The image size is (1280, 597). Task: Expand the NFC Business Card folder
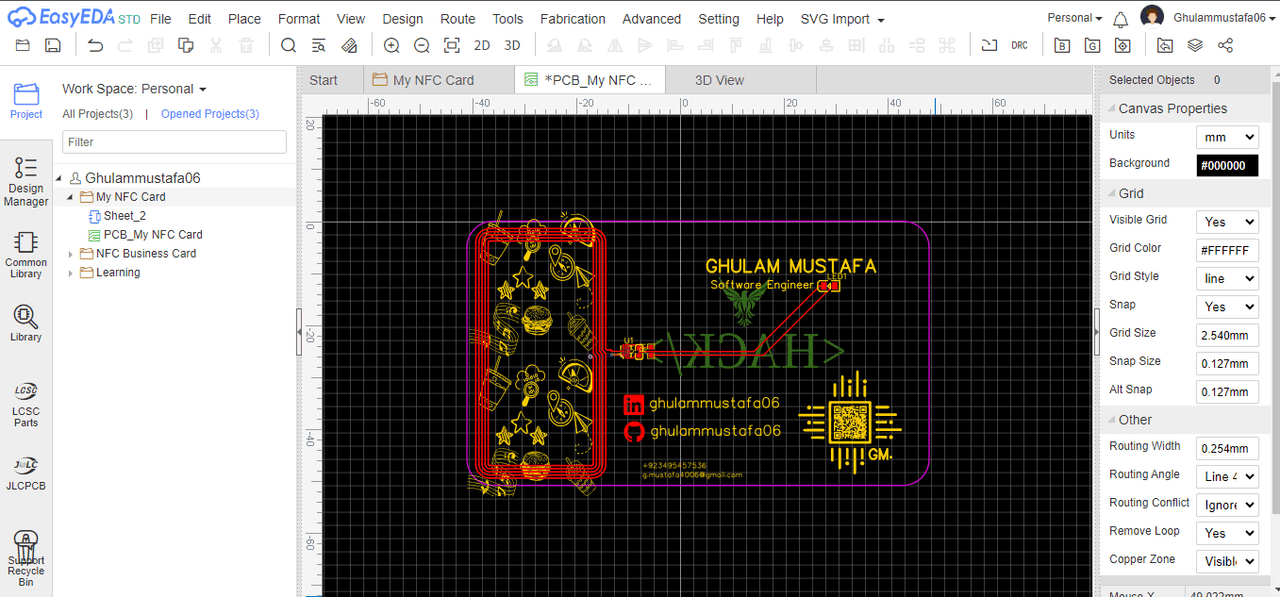(x=71, y=254)
